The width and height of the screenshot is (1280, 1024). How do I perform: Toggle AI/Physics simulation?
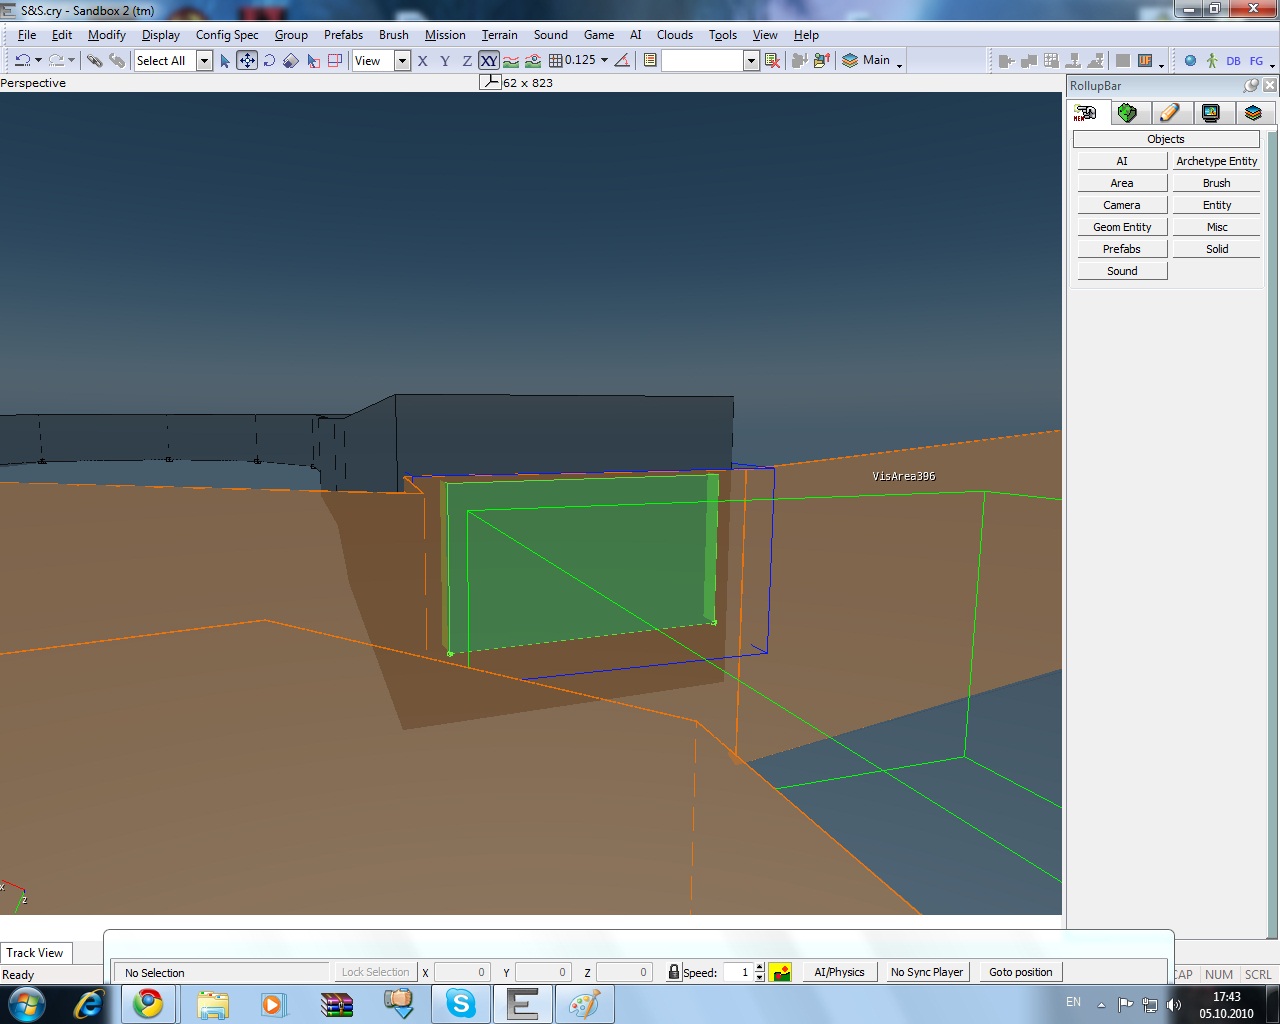click(839, 972)
